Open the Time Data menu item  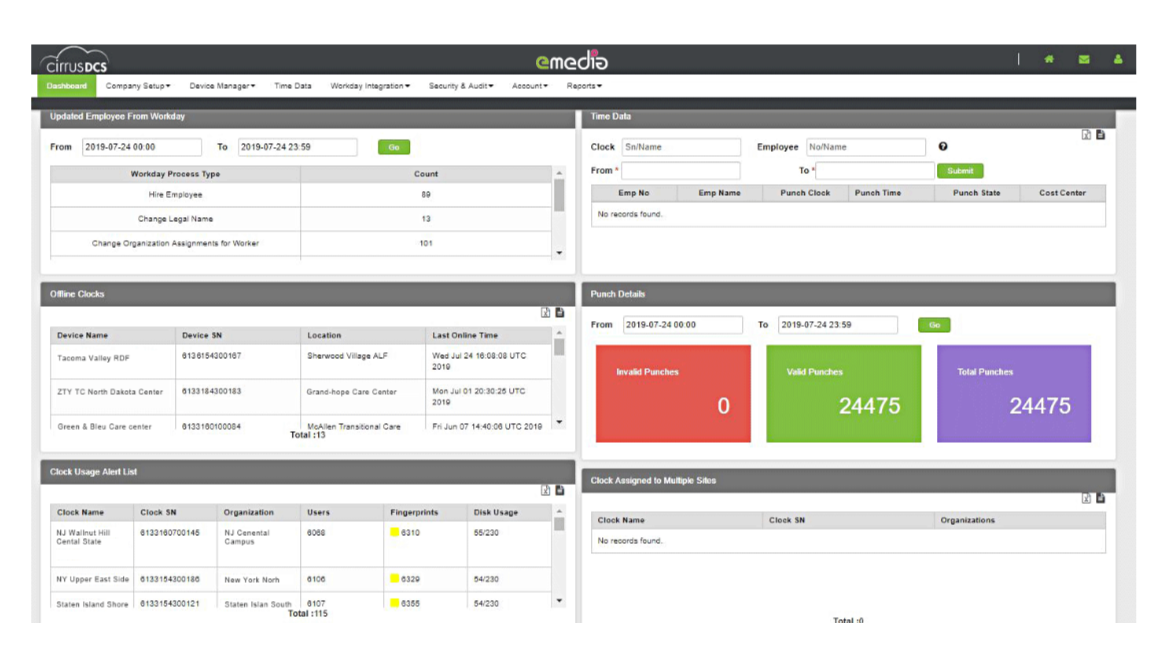point(291,86)
